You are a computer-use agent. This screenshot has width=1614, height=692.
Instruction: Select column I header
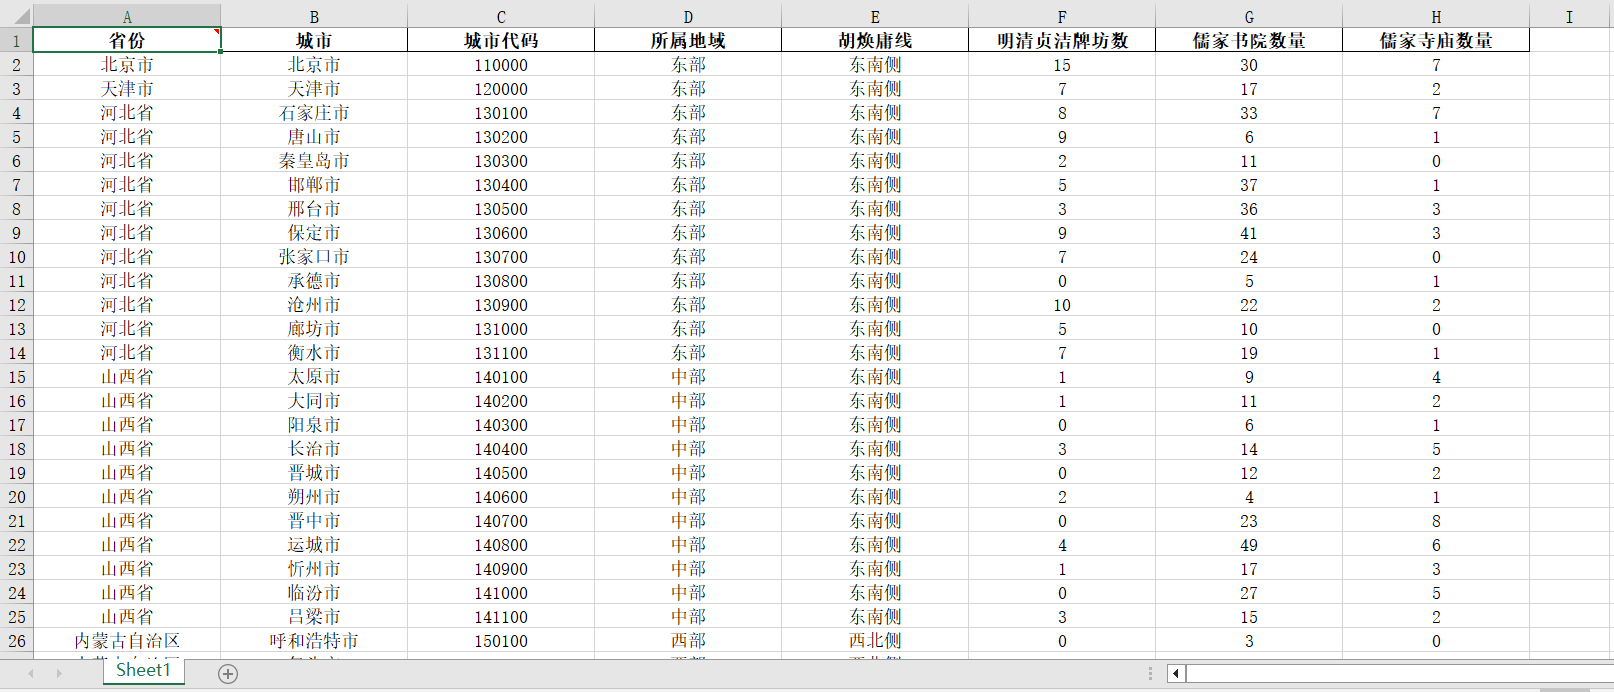coord(1569,17)
